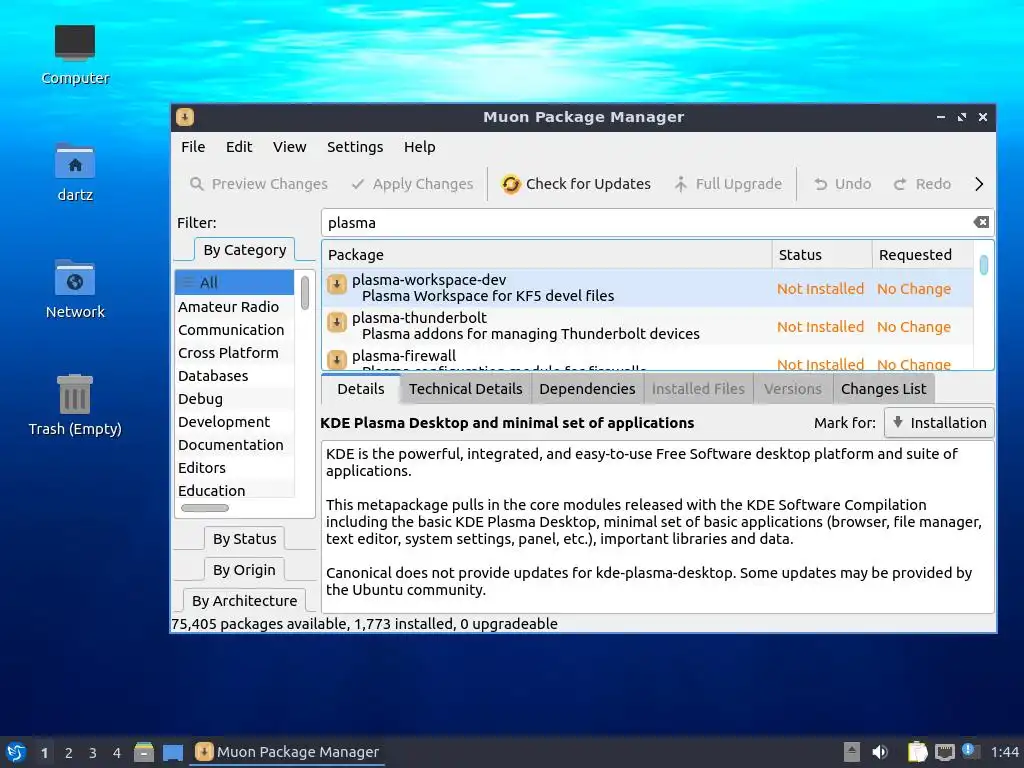Switch to the Changes List tab
The image size is (1024, 768).
point(884,389)
